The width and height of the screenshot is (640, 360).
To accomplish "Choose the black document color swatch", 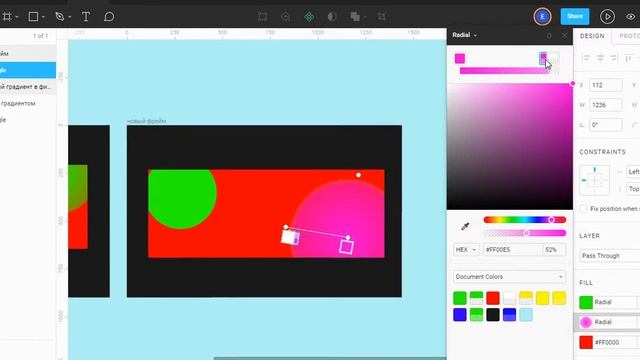I will coord(493,315).
